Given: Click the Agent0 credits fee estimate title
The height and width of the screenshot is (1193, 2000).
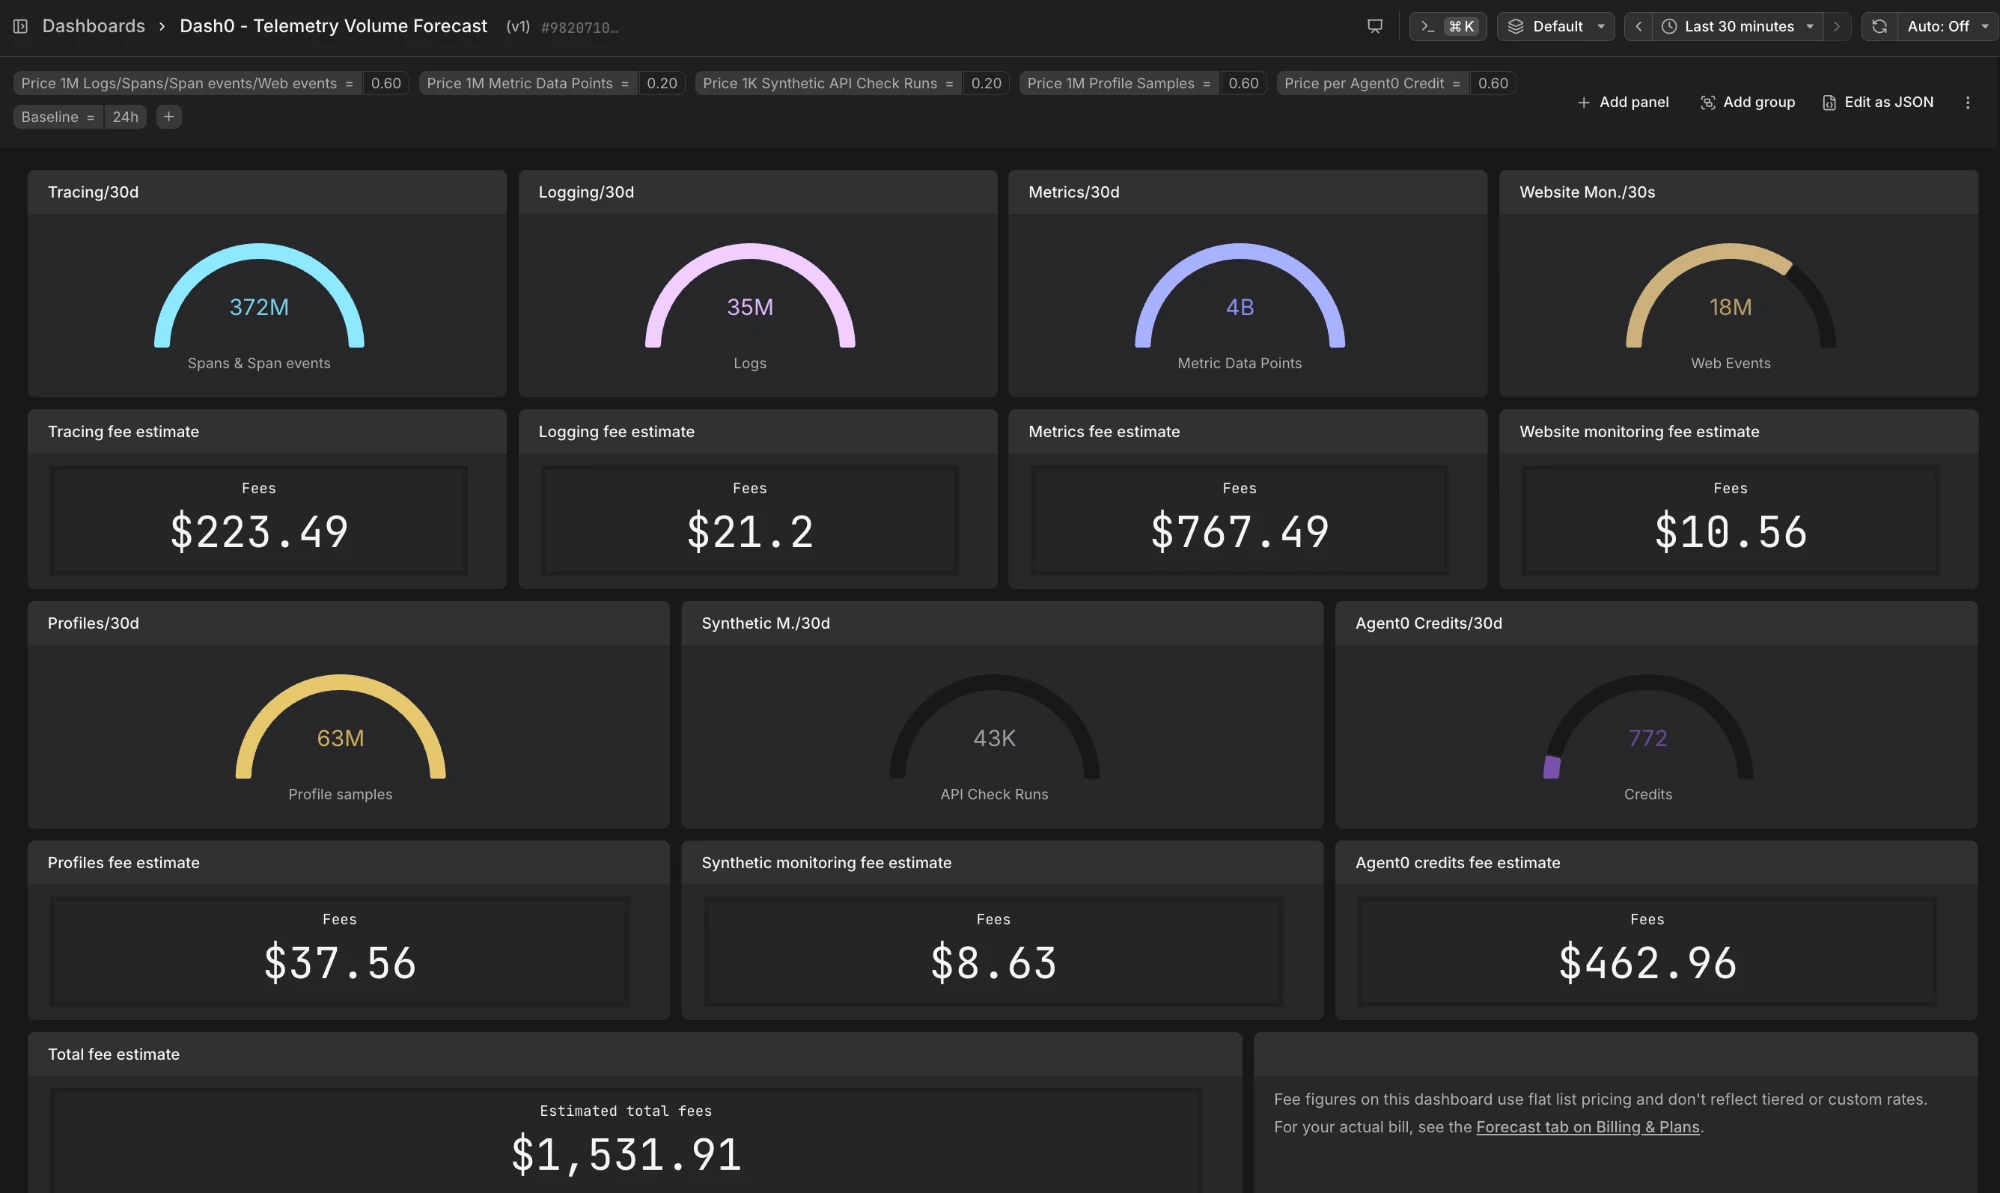Looking at the screenshot, I should pos(1458,863).
